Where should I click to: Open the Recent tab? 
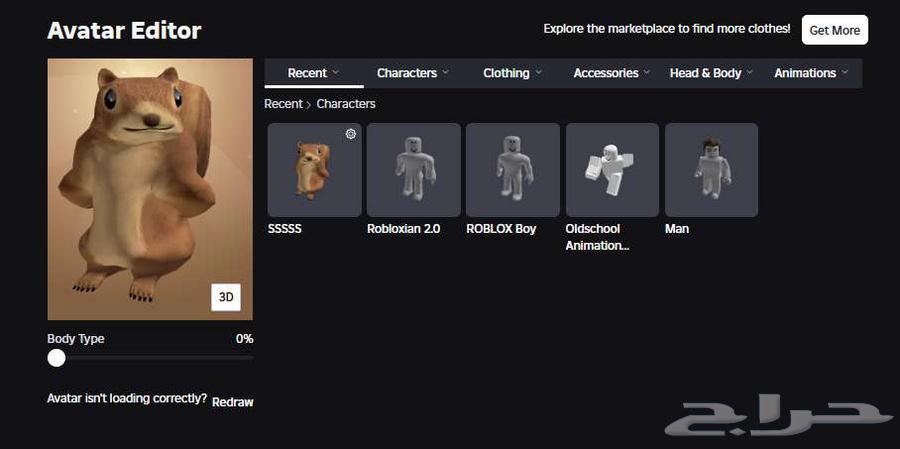click(x=314, y=73)
